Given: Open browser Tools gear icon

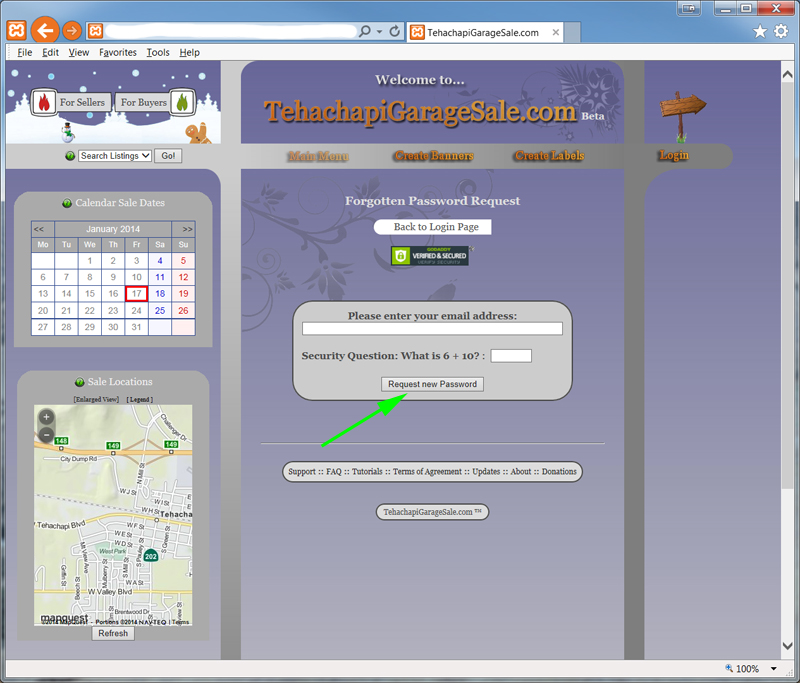Looking at the screenshot, I should [781, 32].
